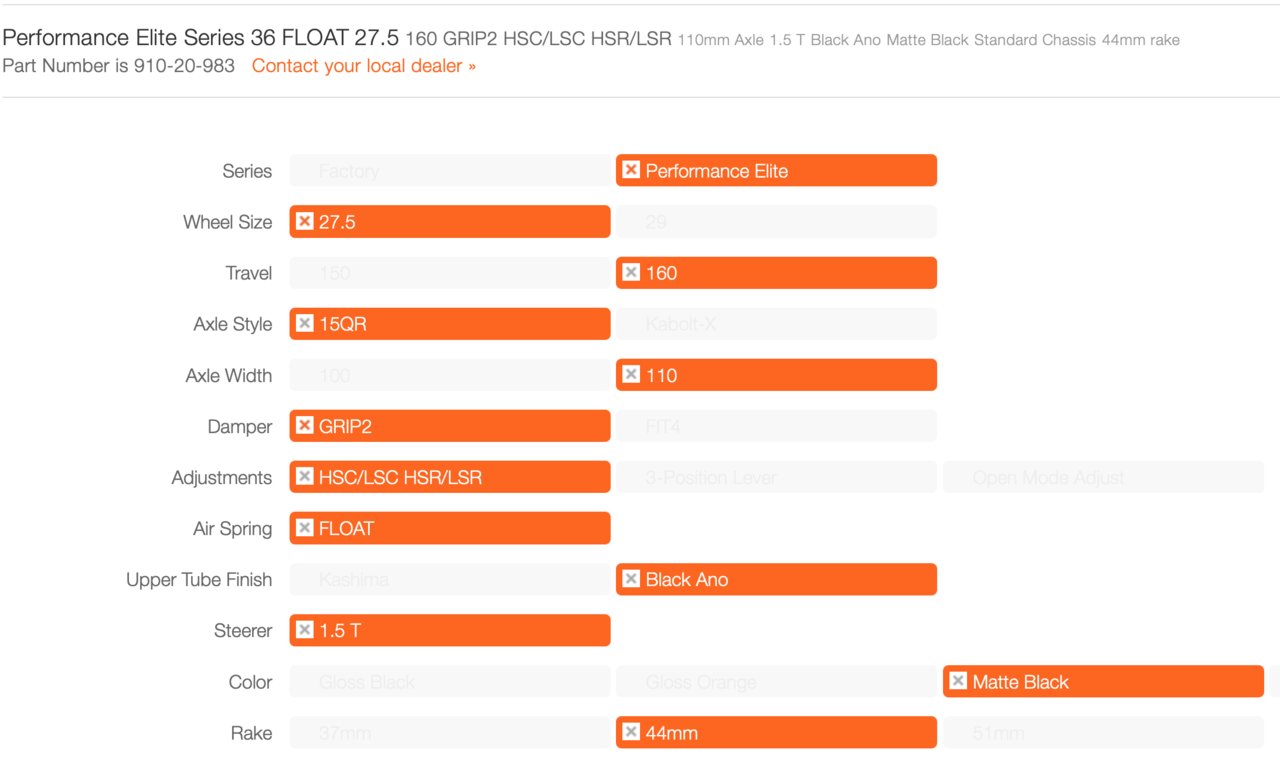Image resolution: width=1280 pixels, height=783 pixels.
Task: Remove the Performance Elite series filter X icon
Action: pyautogui.click(x=631, y=170)
